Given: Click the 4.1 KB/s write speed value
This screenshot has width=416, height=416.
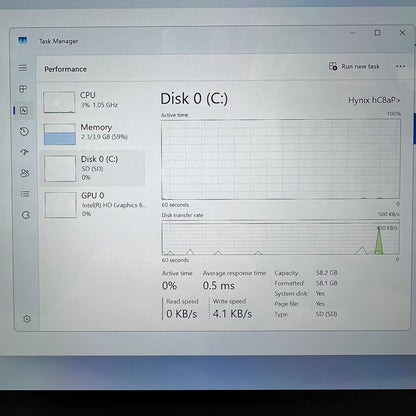Looking at the screenshot, I should 232,314.
